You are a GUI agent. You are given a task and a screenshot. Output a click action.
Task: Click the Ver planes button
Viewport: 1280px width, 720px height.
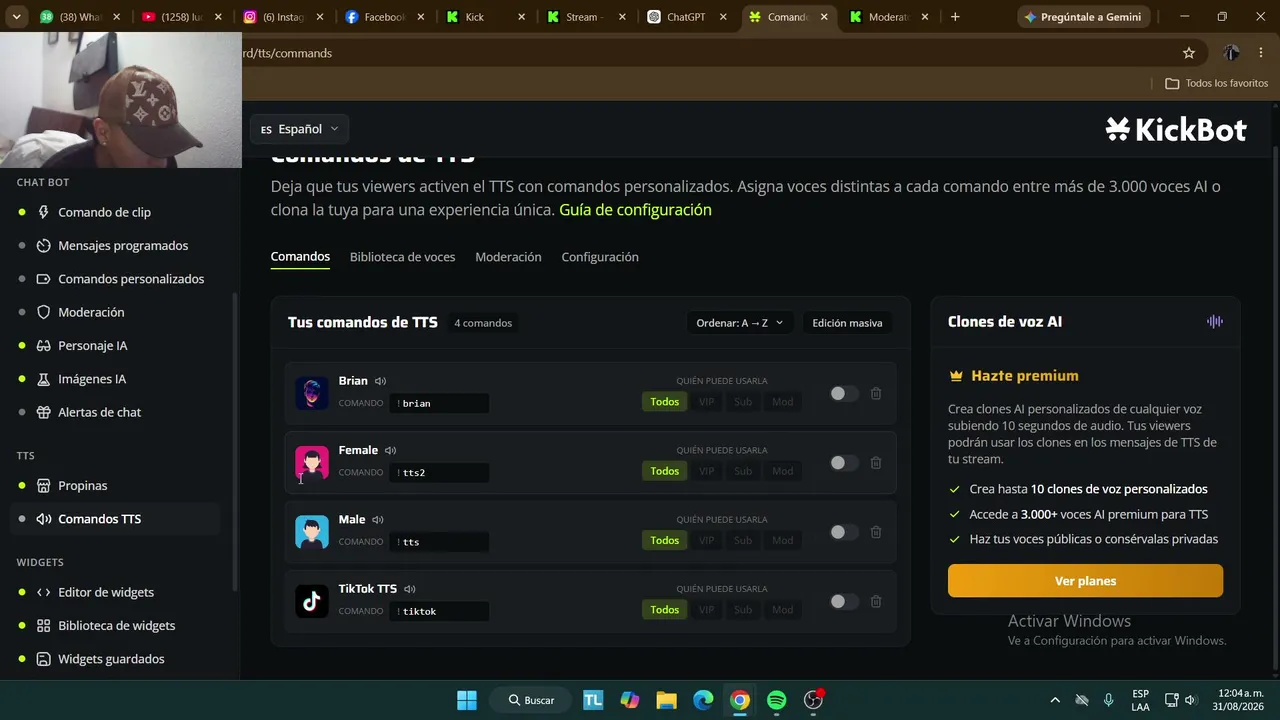pyautogui.click(x=1085, y=581)
